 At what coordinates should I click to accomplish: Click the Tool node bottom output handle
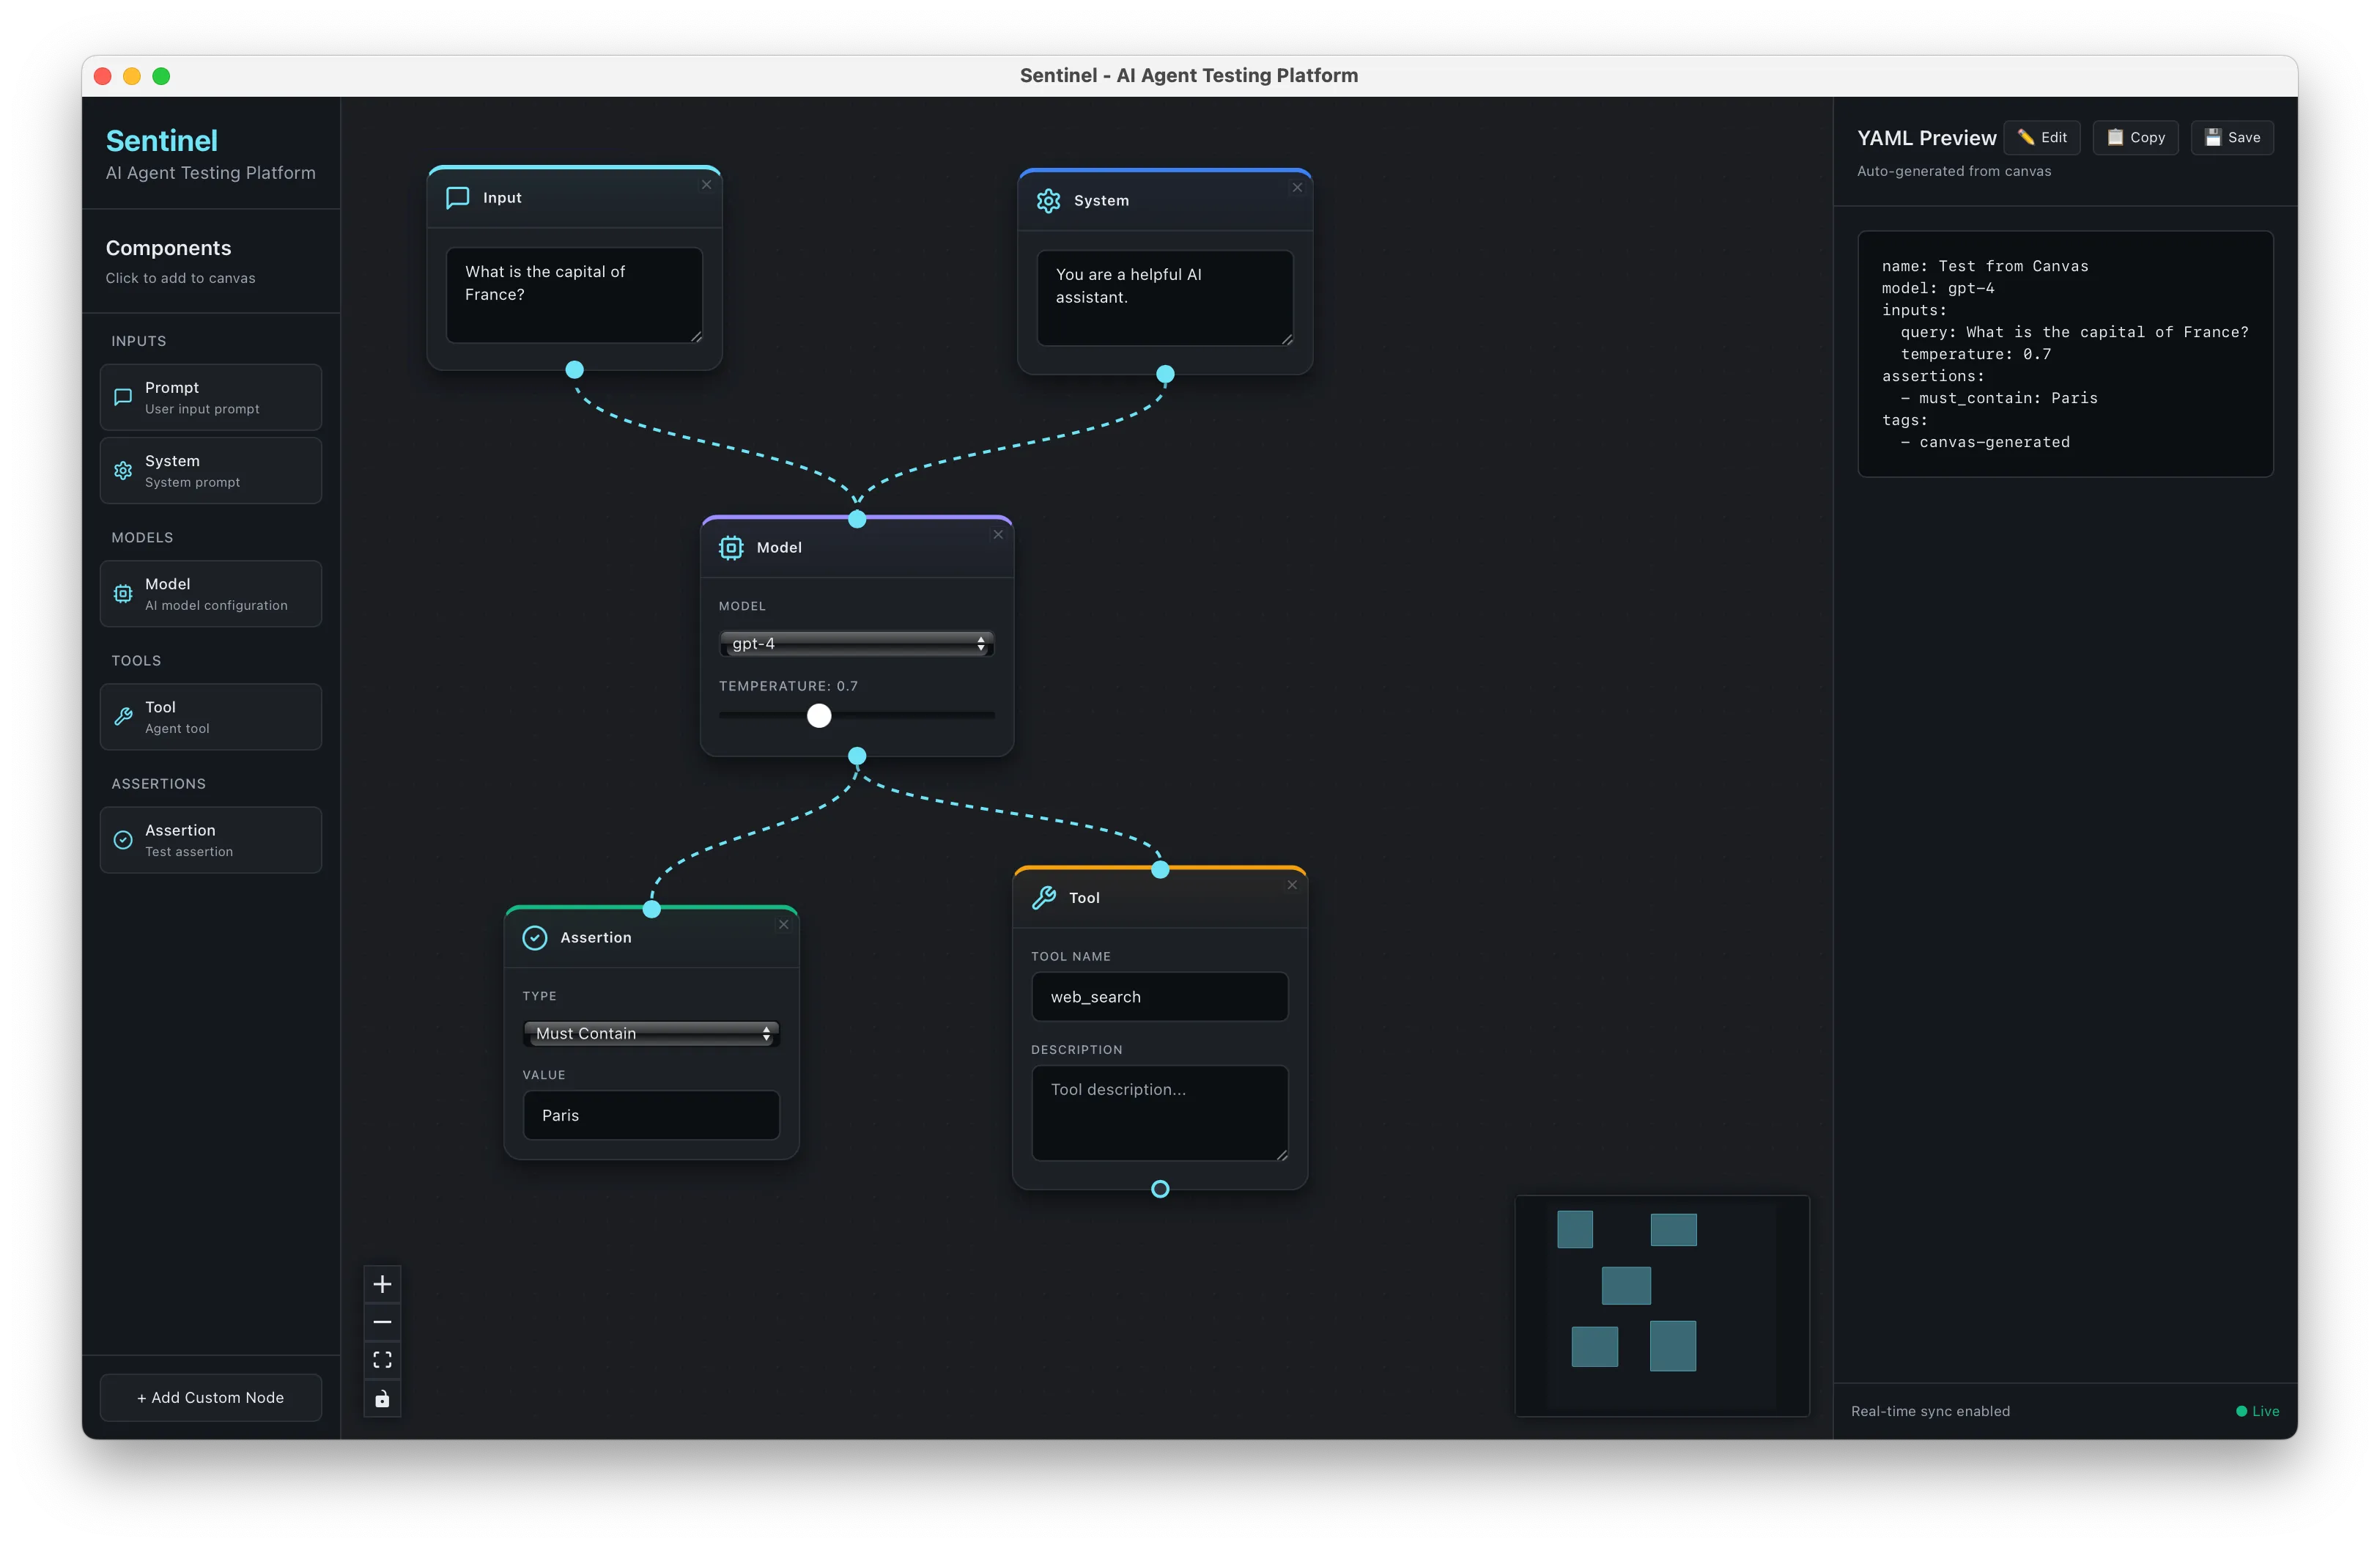pos(1160,1189)
